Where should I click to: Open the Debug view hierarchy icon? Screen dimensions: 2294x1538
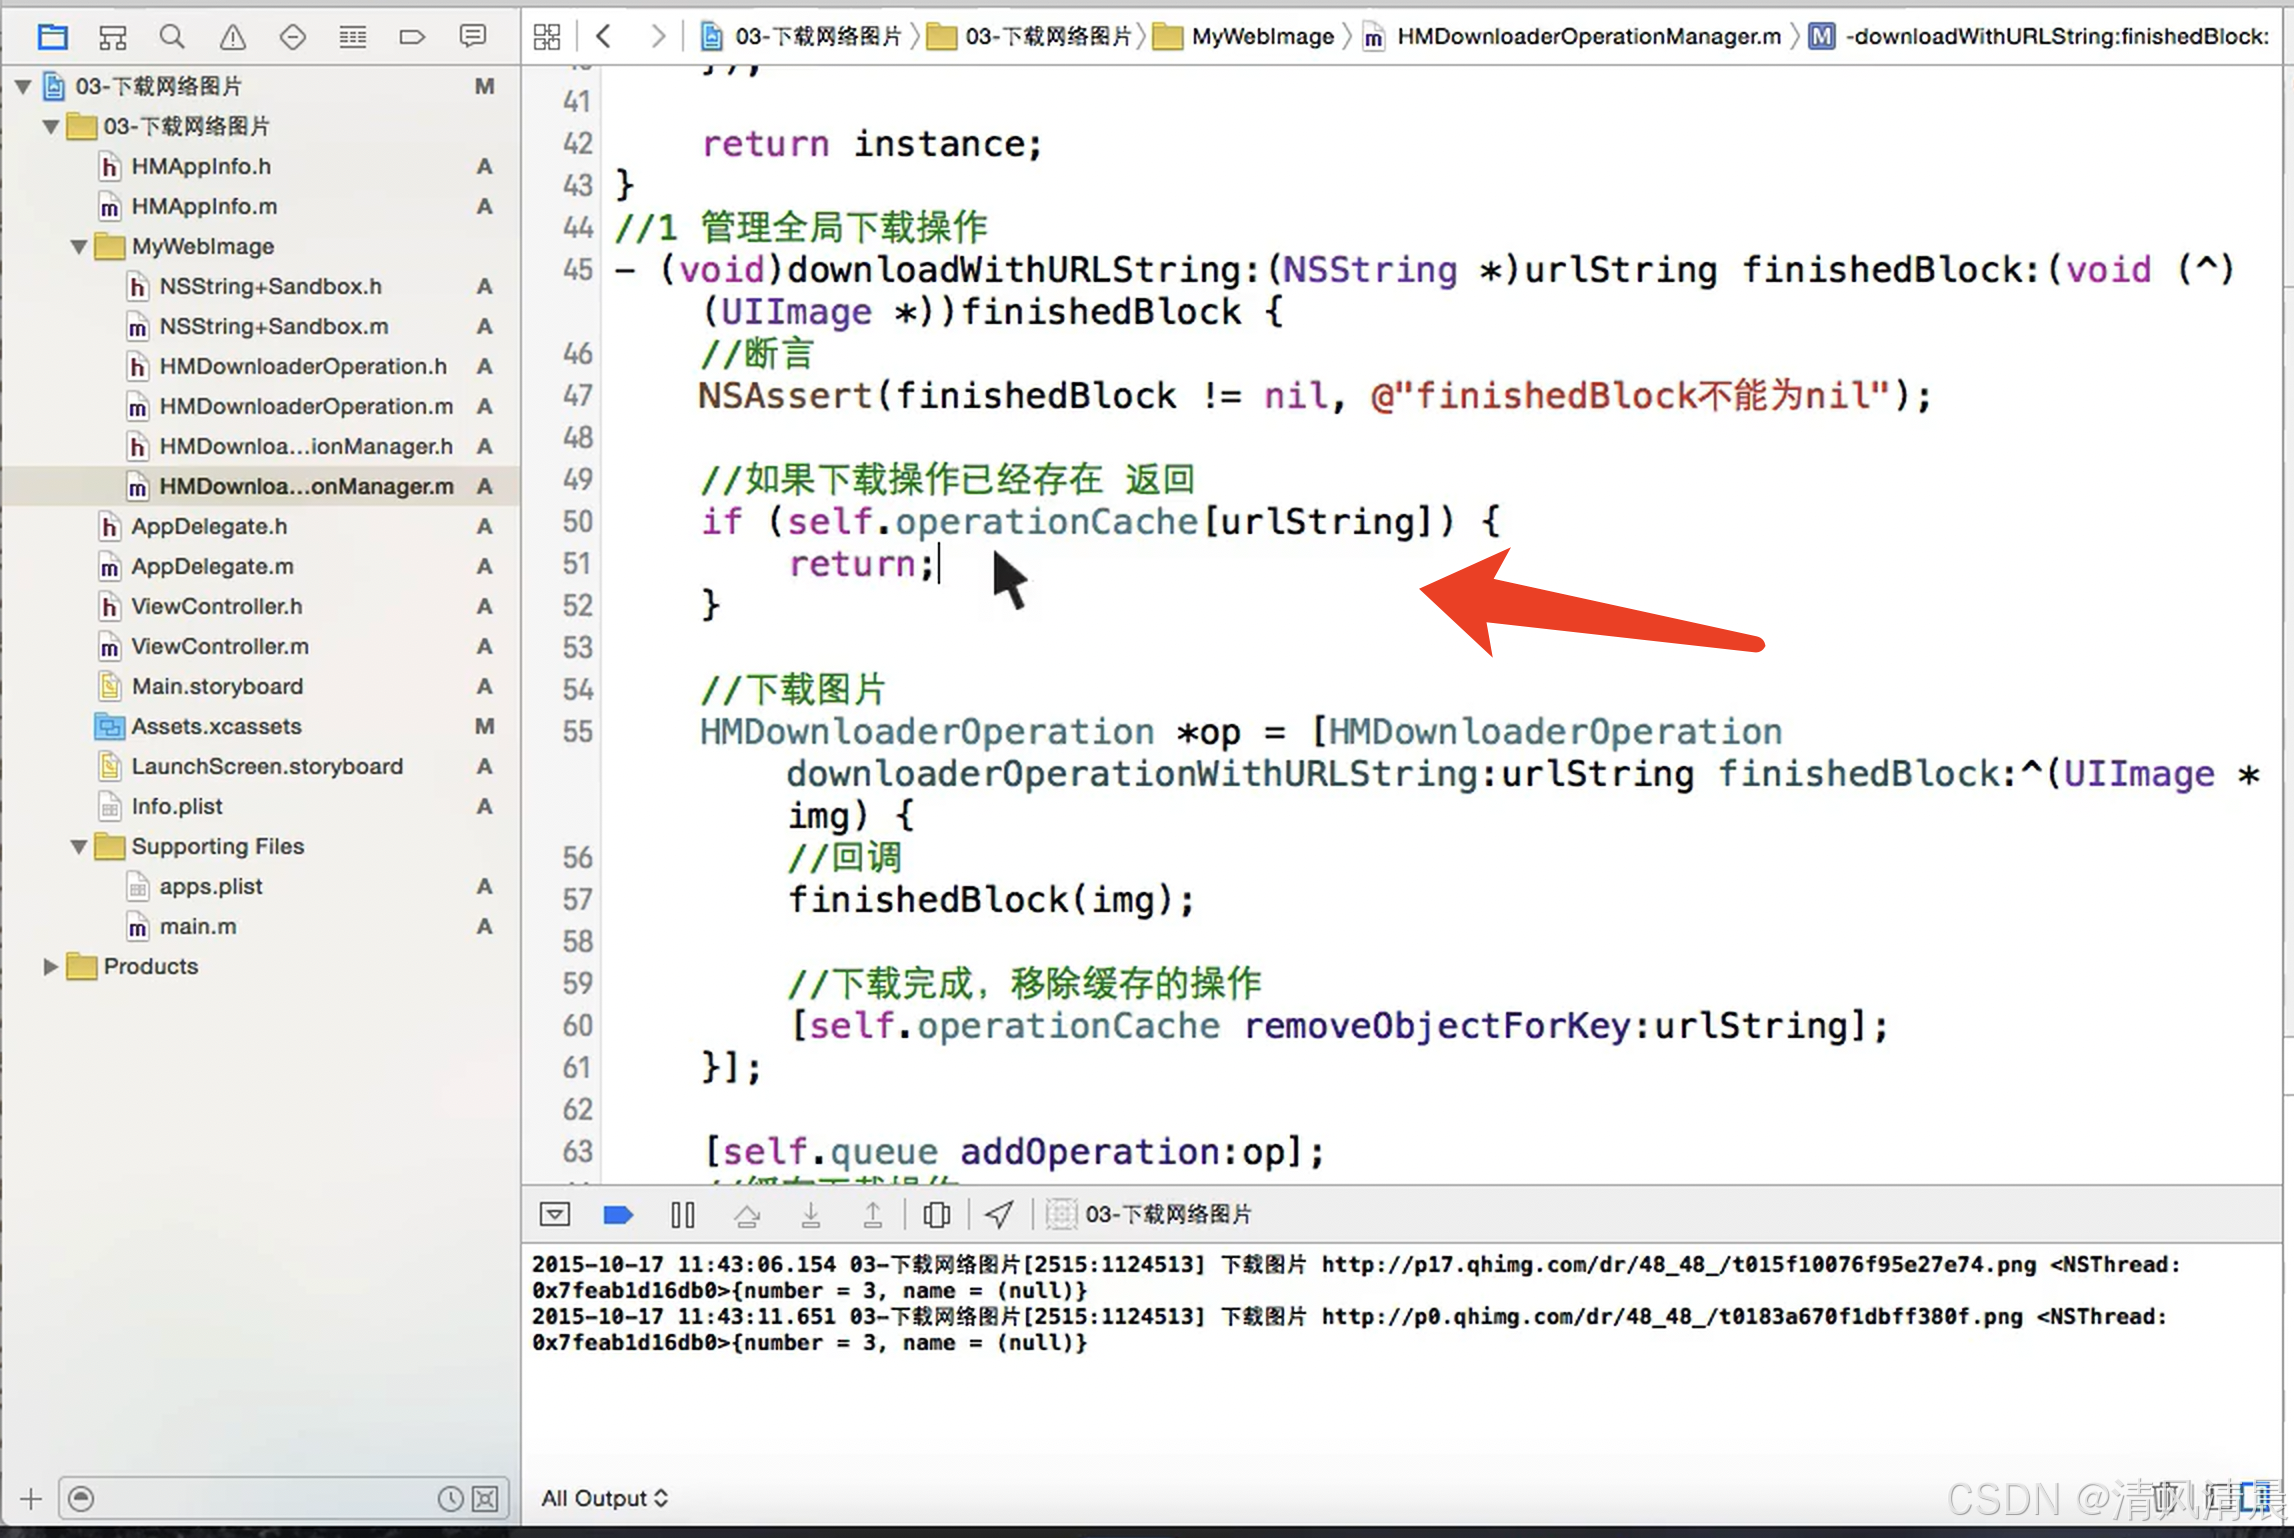936,1214
